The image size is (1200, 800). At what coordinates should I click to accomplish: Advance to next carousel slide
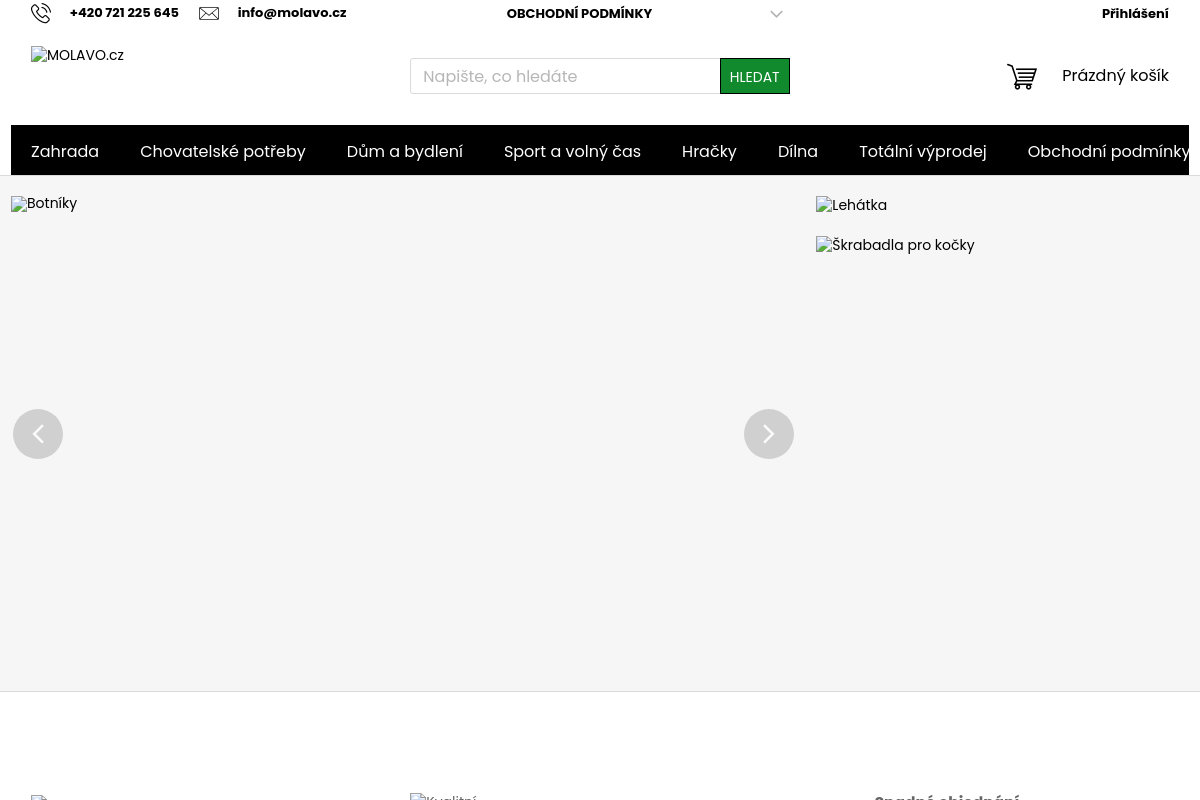click(769, 434)
